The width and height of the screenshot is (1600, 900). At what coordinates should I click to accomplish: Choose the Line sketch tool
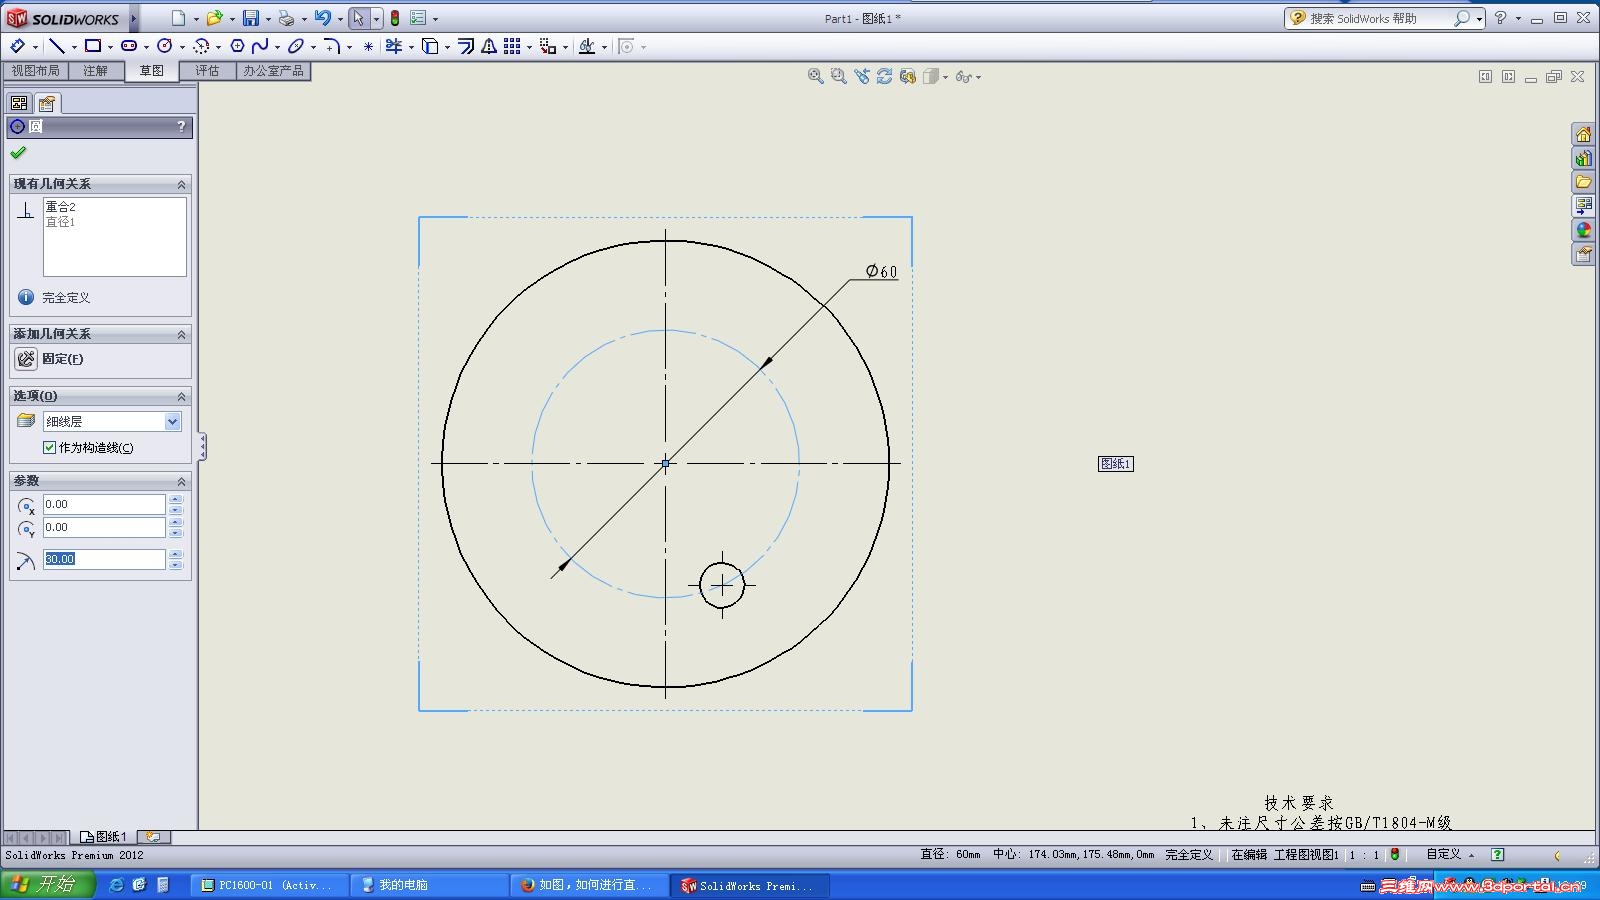click(57, 46)
